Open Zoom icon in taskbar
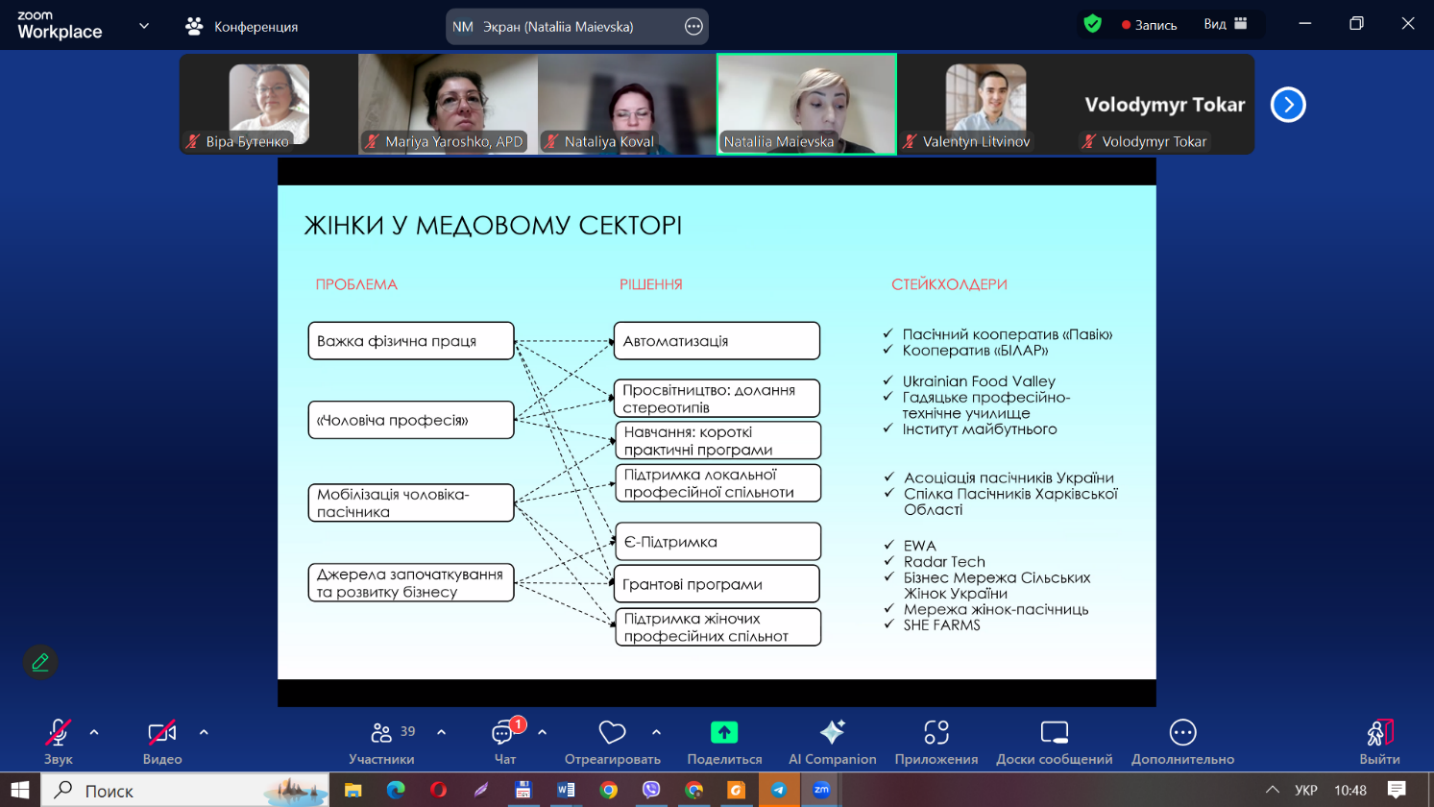Image resolution: width=1434 pixels, height=807 pixels. (x=821, y=790)
